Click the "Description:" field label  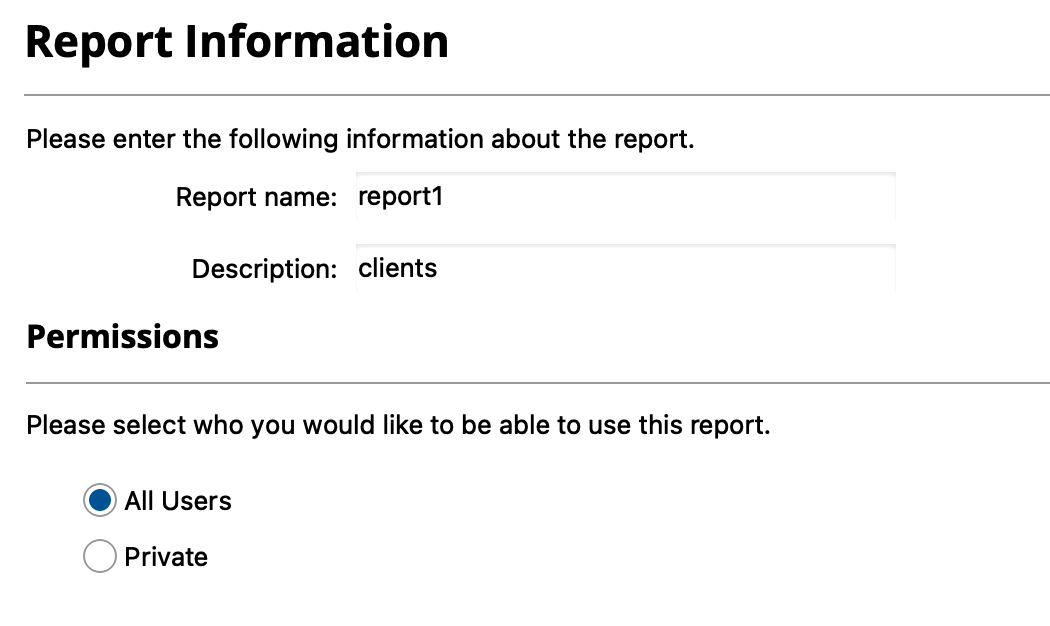264,269
